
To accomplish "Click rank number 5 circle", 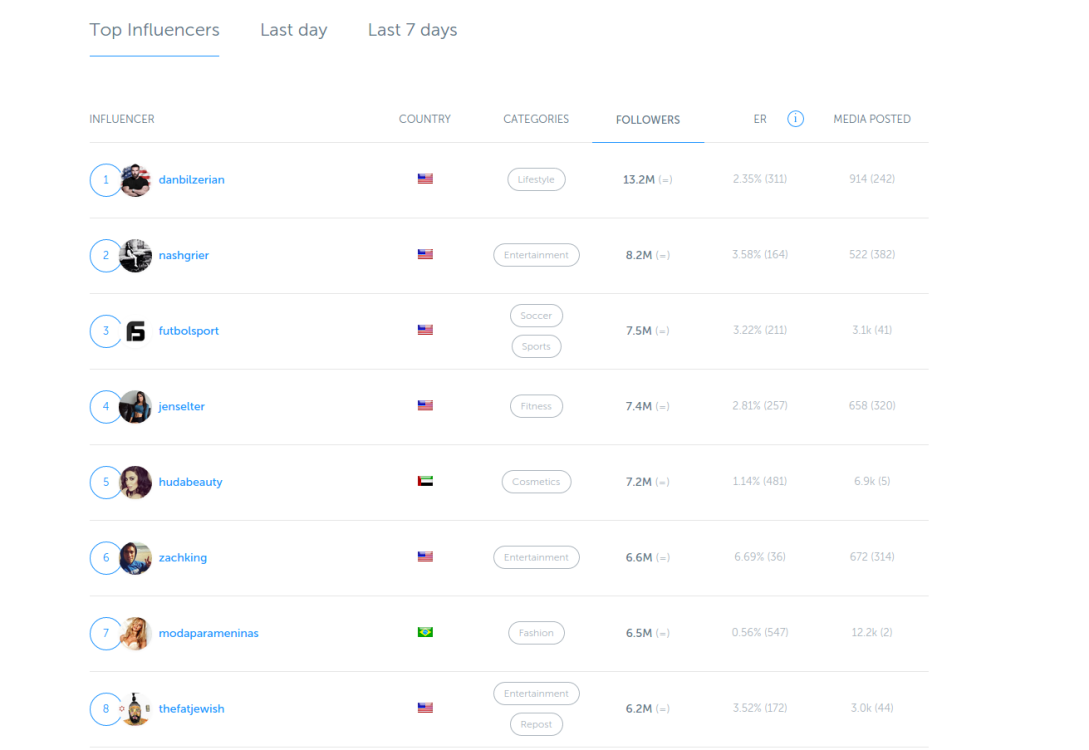I will (x=106, y=482).
